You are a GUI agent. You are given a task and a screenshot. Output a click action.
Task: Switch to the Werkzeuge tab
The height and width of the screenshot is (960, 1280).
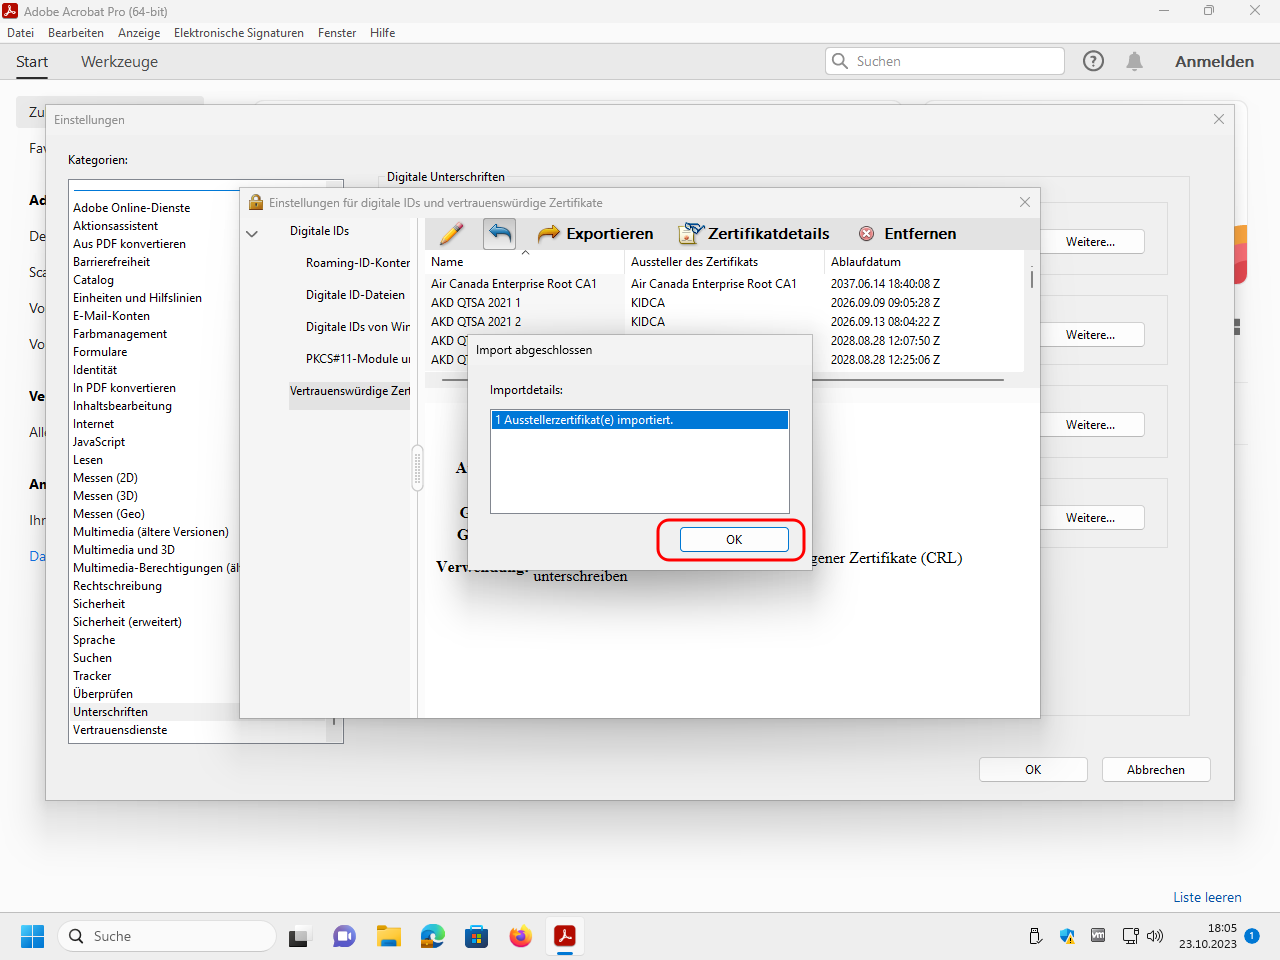click(119, 61)
